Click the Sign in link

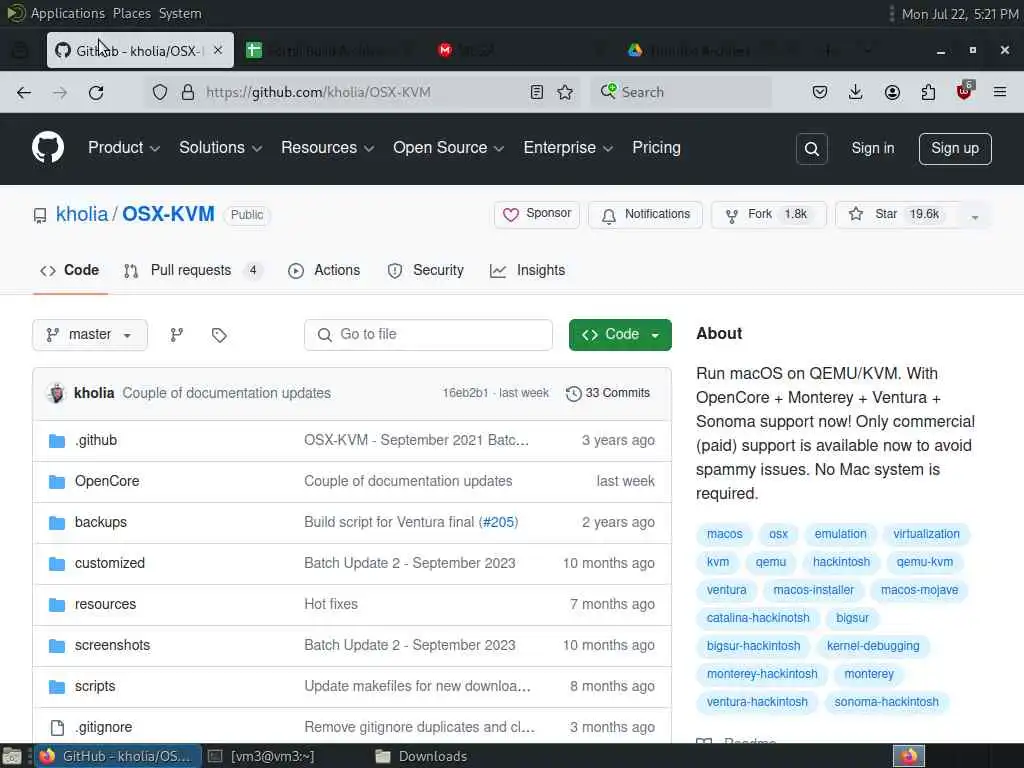coord(872,148)
